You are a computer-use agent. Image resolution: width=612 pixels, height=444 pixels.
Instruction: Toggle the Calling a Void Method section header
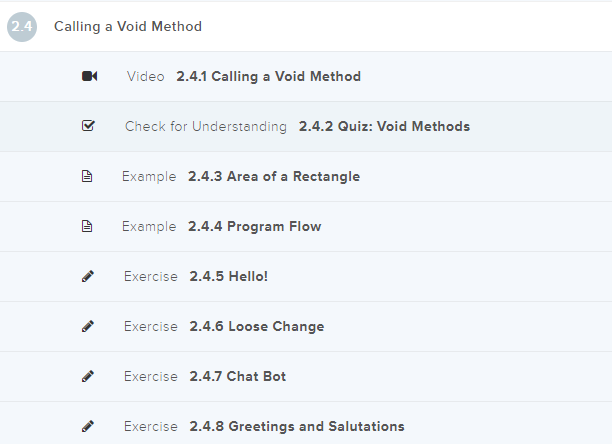click(128, 27)
